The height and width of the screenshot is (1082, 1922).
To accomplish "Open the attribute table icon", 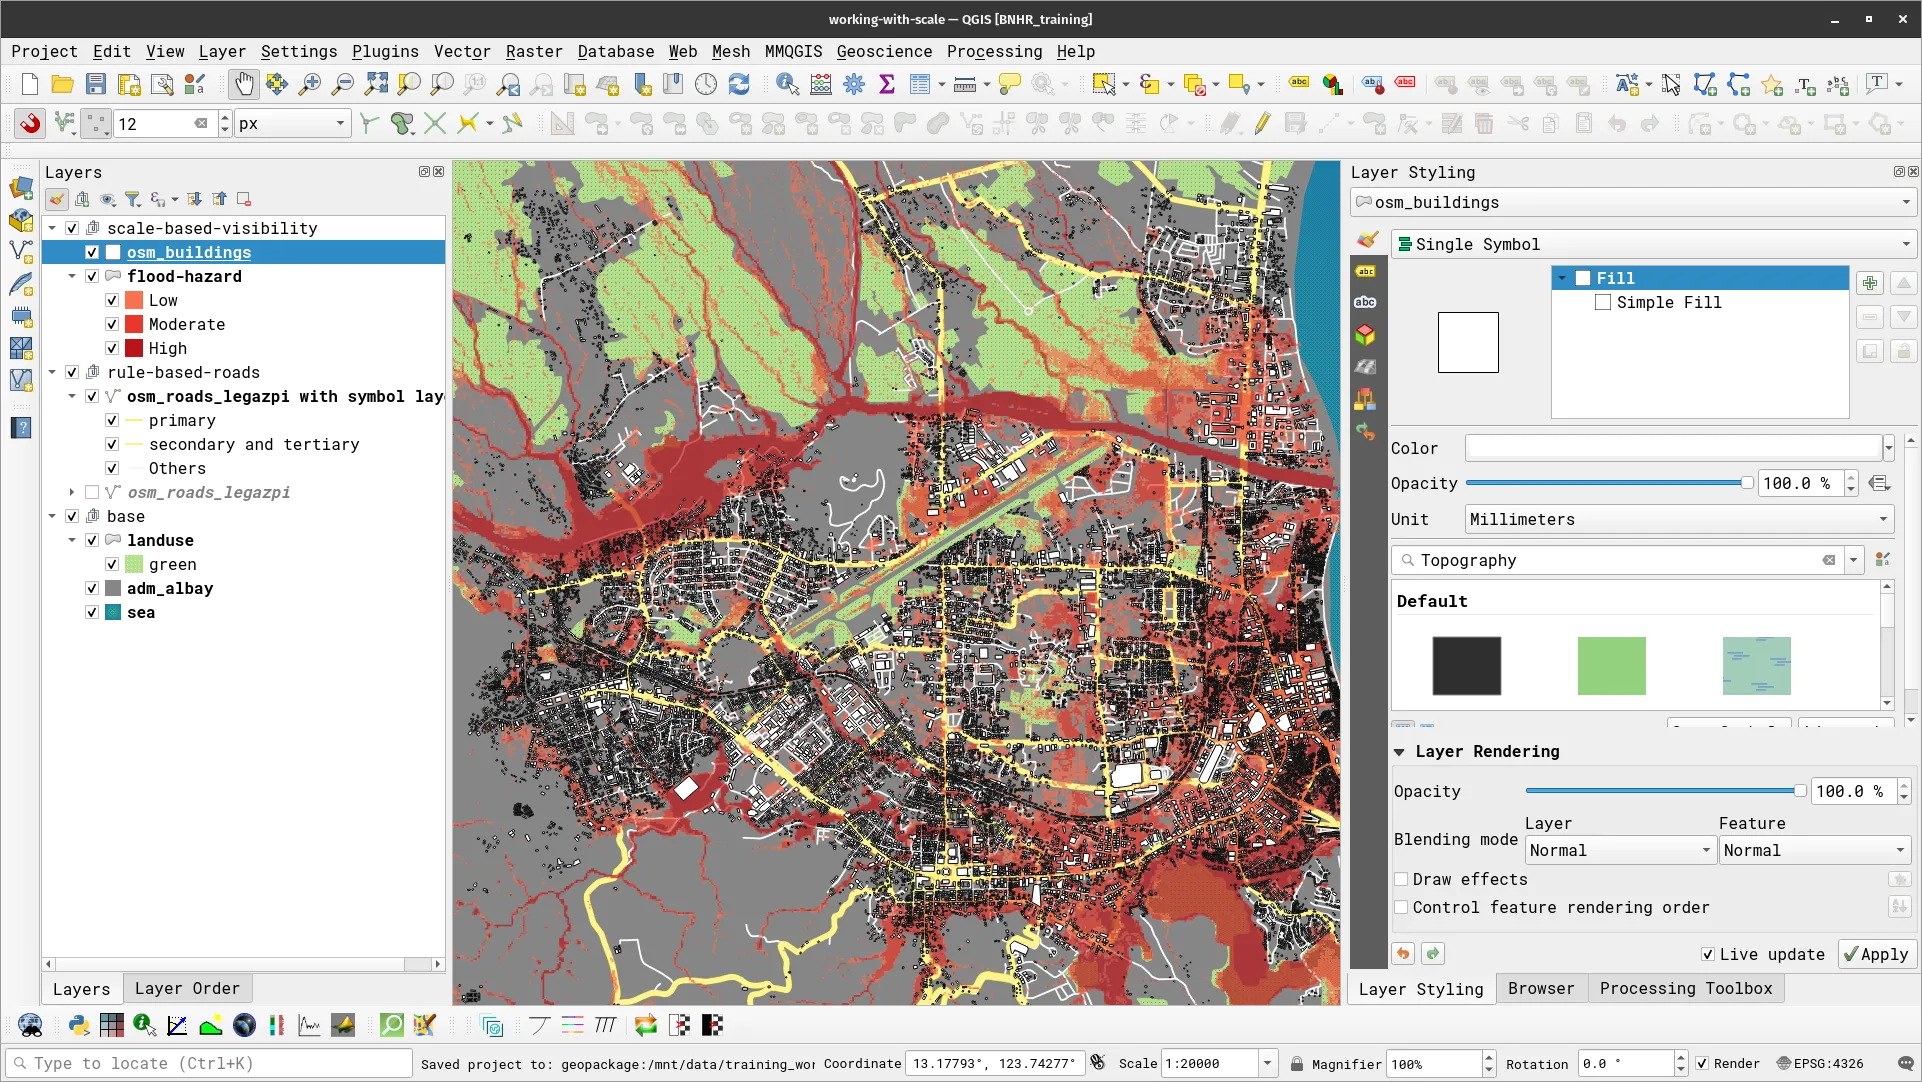I will click(x=921, y=84).
